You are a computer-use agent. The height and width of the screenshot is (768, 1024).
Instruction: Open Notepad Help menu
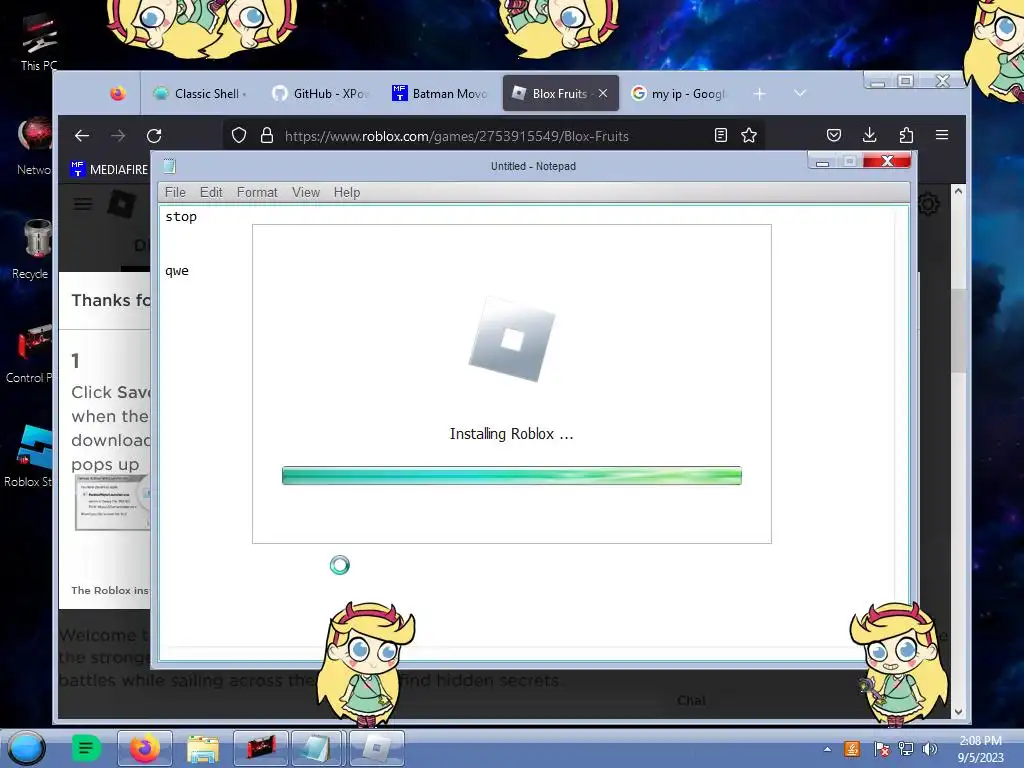coord(347,192)
